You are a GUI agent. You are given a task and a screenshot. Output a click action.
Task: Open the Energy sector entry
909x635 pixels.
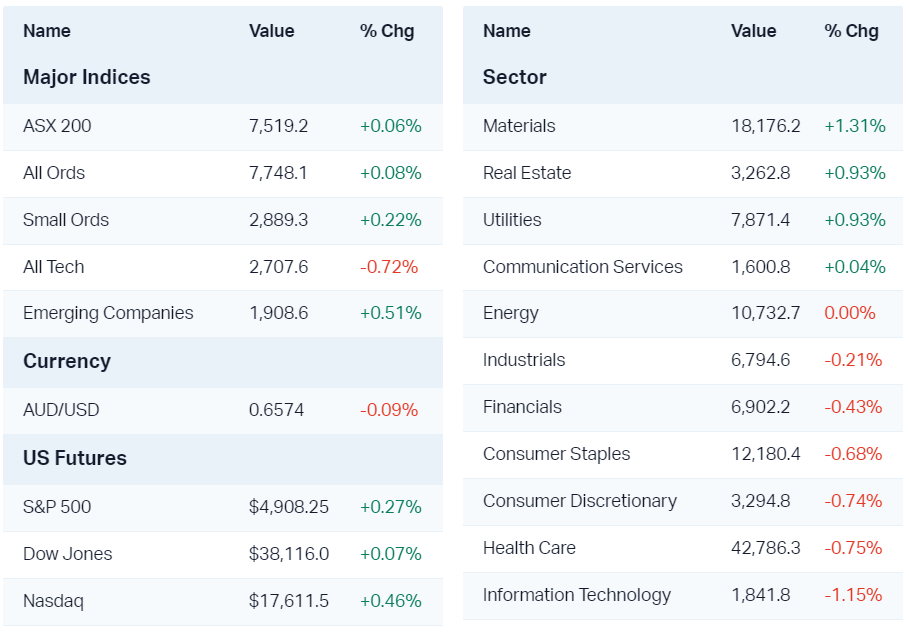click(511, 313)
